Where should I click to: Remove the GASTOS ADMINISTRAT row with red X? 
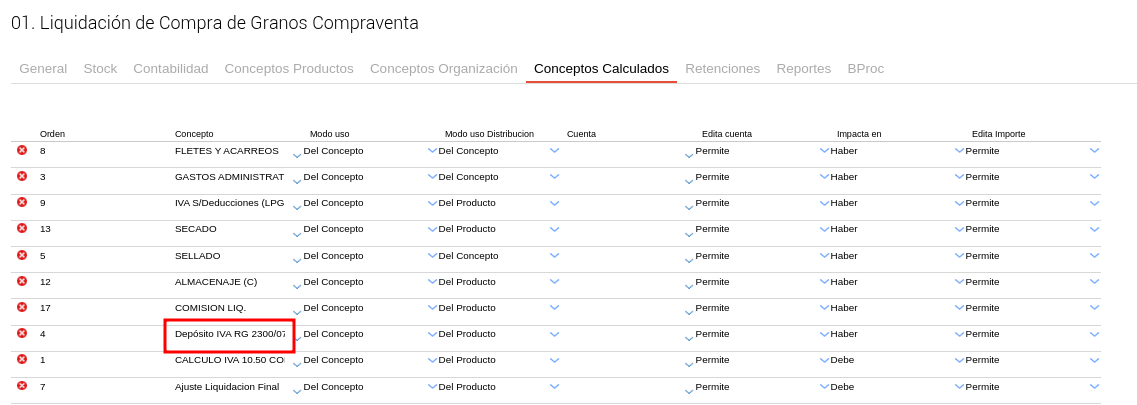click(22, 176)
